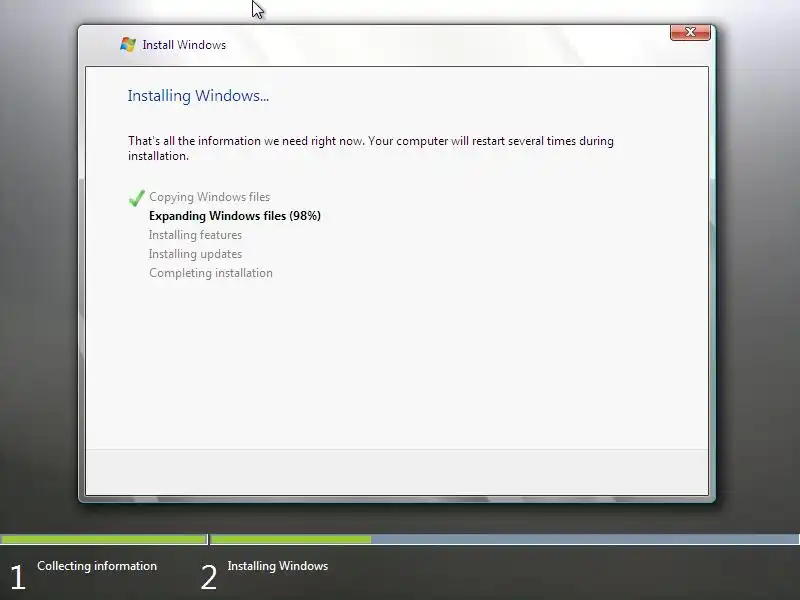Click the 'That's all the information we need' paragraph
This screenshot has width=800, height=600.
(371, 148)
